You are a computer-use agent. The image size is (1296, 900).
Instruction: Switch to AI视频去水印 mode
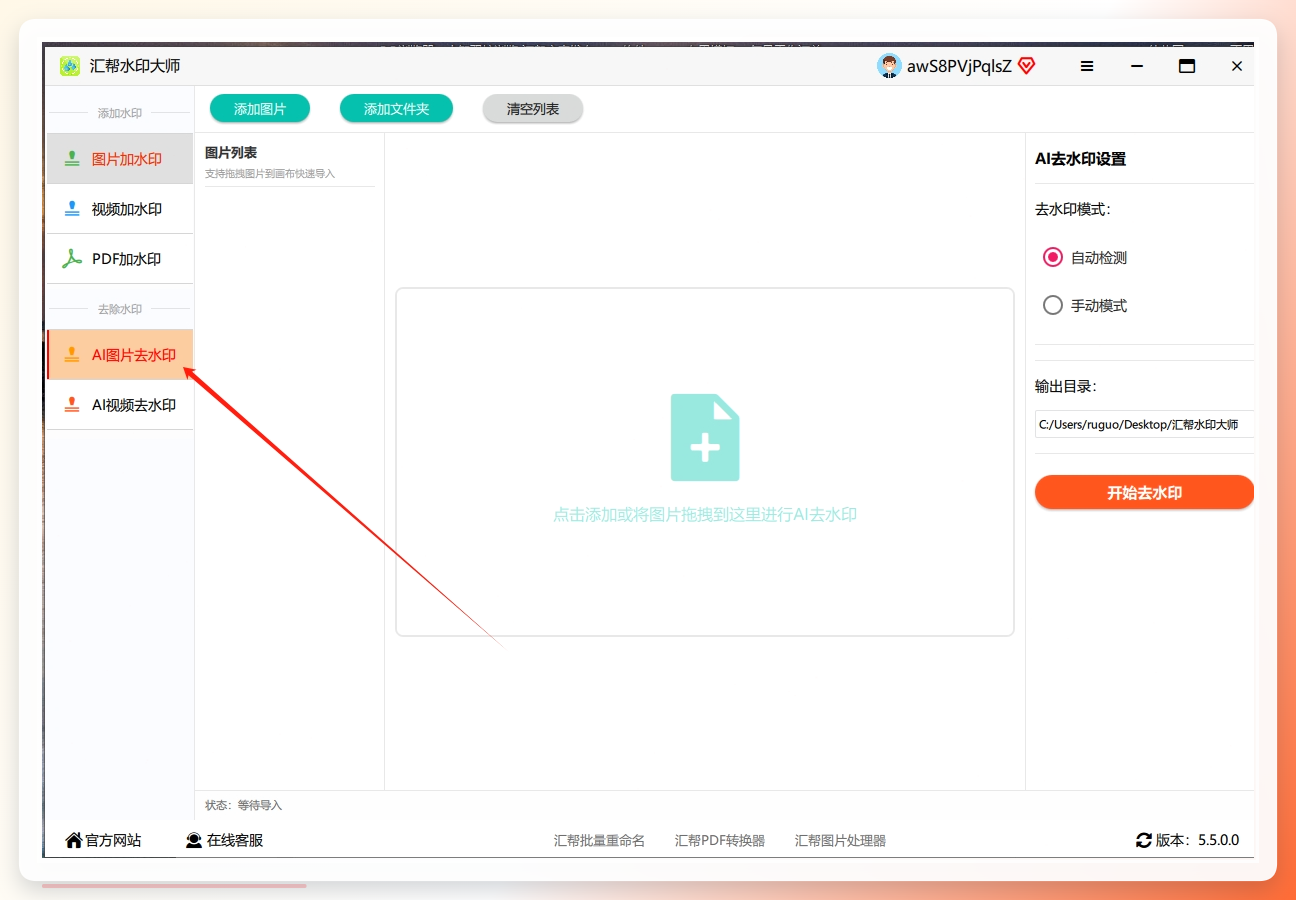120,405
